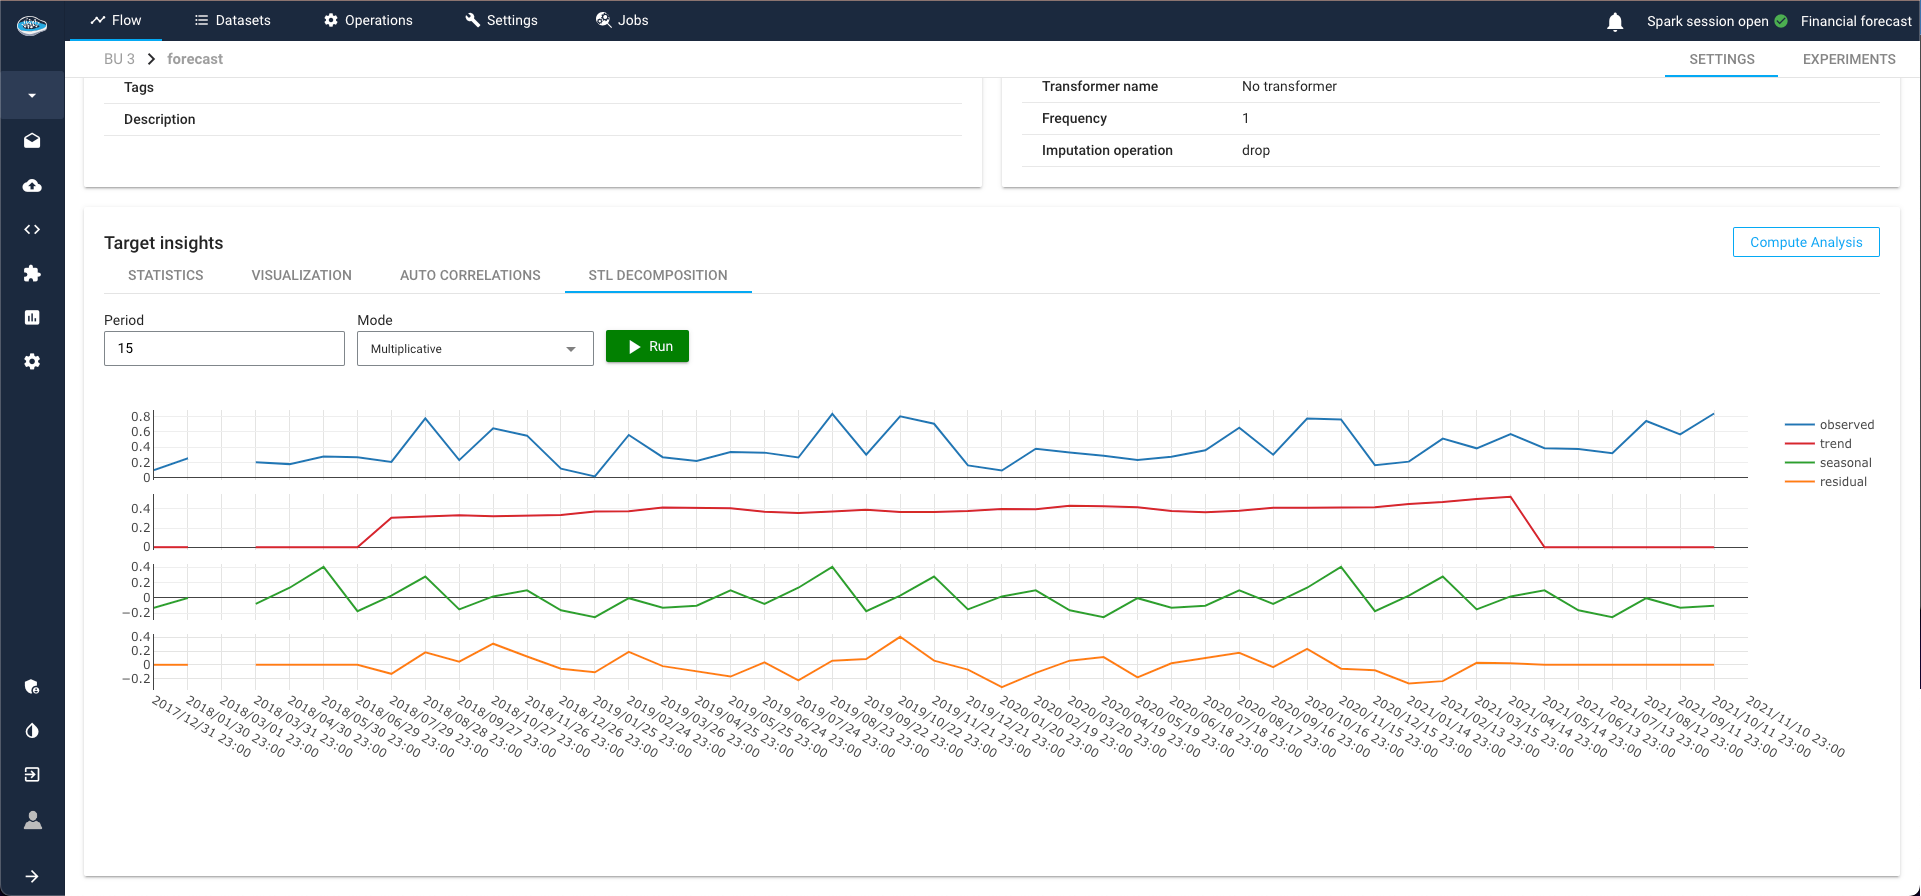1921x896 pixels.
Task: Click the Compute Analysis button
Action: click(x=1805, y=242)
